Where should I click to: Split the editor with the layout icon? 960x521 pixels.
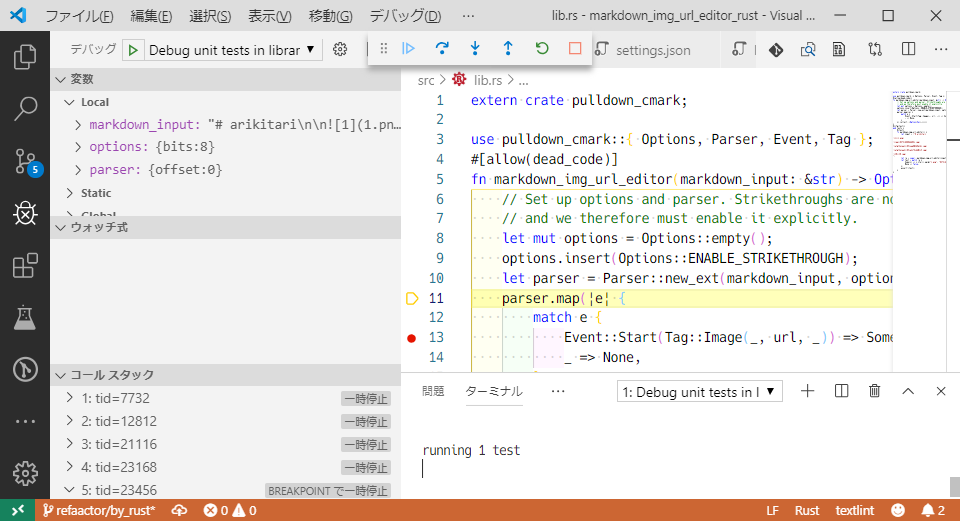[908, 49]
